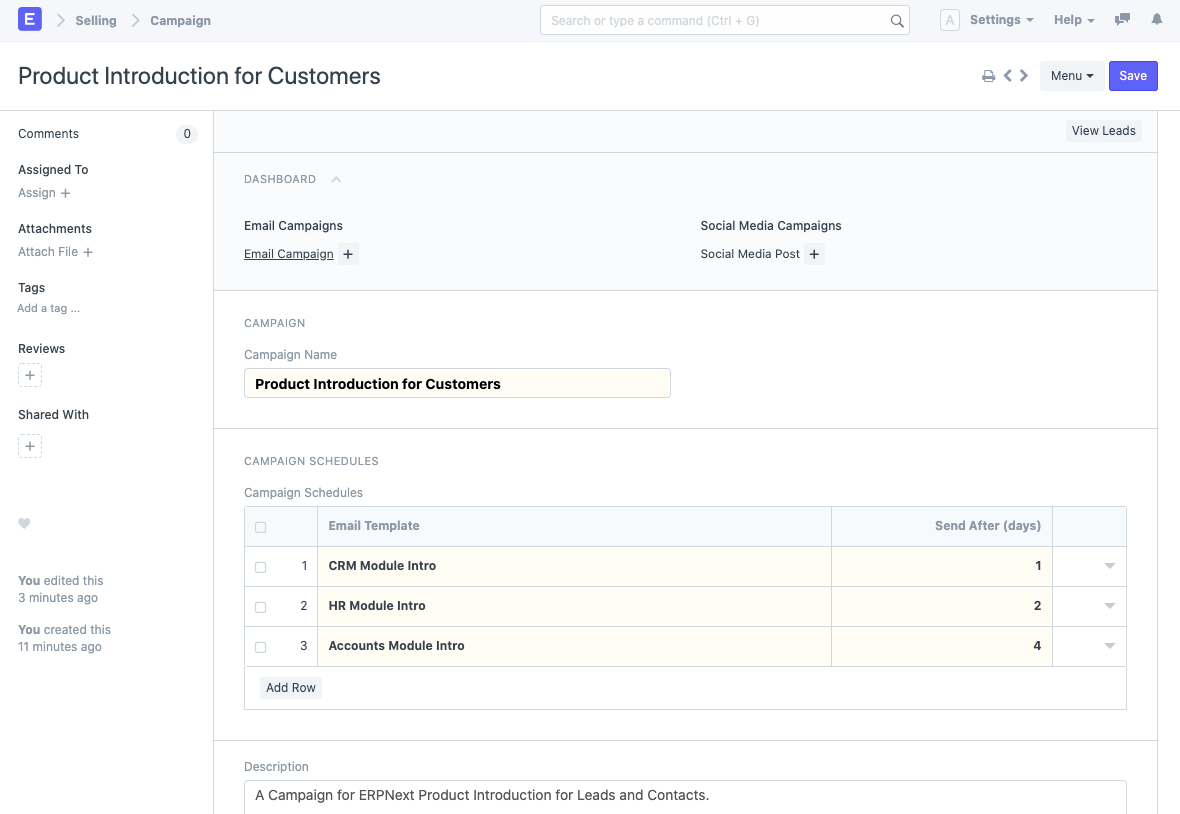Click the ERPNext home logo icon
The width and height of the screenshot is (1180, 814).
[x=30, y=20]
